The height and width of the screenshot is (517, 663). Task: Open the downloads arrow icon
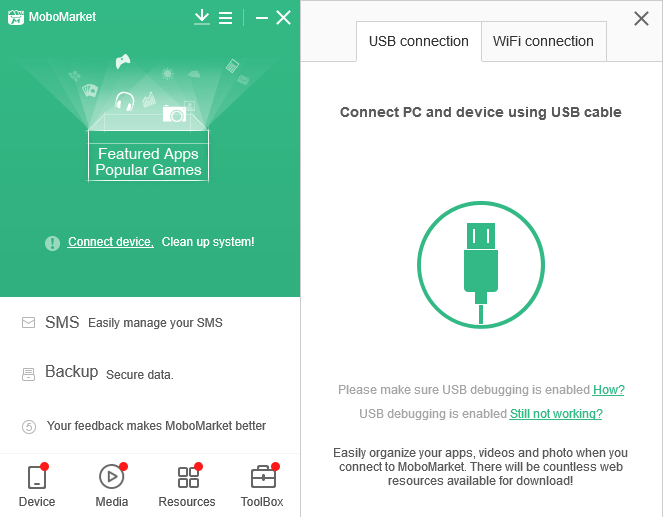pos(202,17)
